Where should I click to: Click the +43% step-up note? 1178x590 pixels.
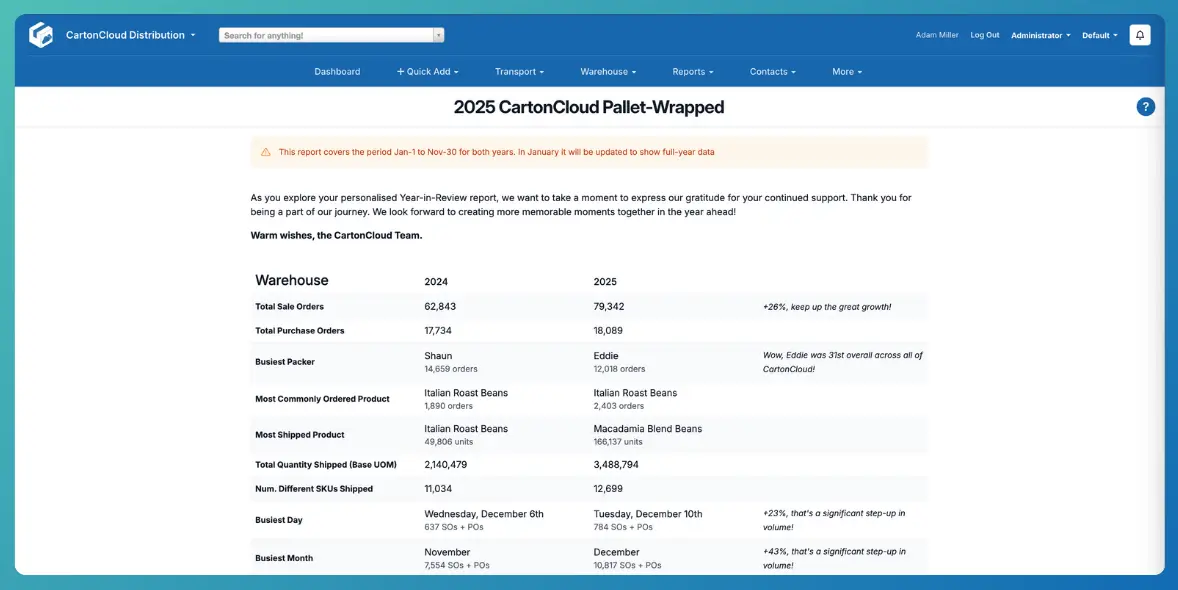coord(834,558)
